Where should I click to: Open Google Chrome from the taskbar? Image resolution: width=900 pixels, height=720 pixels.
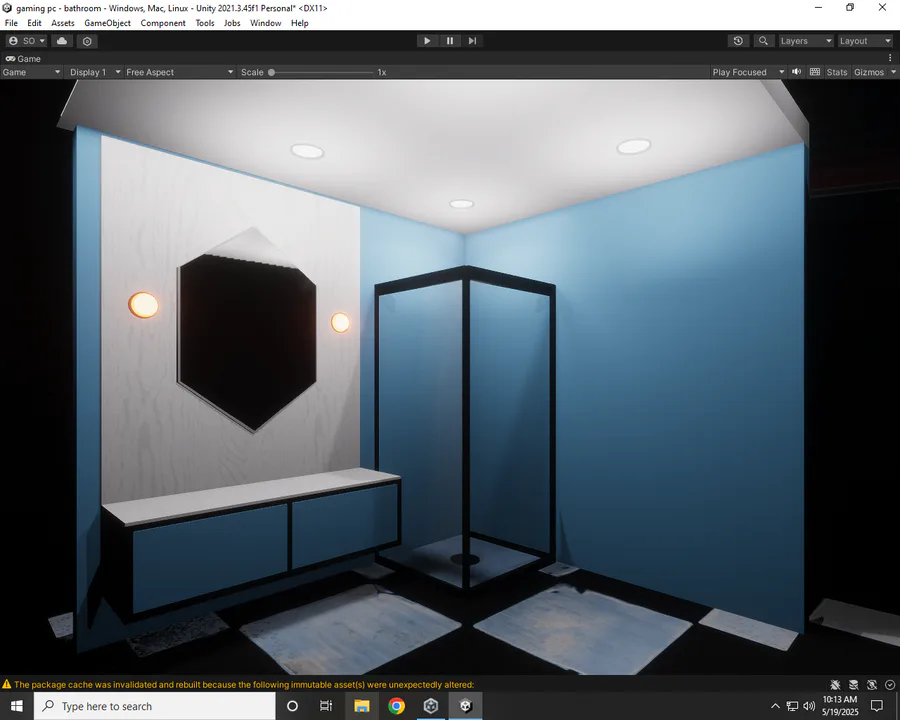pyautogui.click(x=396, y=706)
